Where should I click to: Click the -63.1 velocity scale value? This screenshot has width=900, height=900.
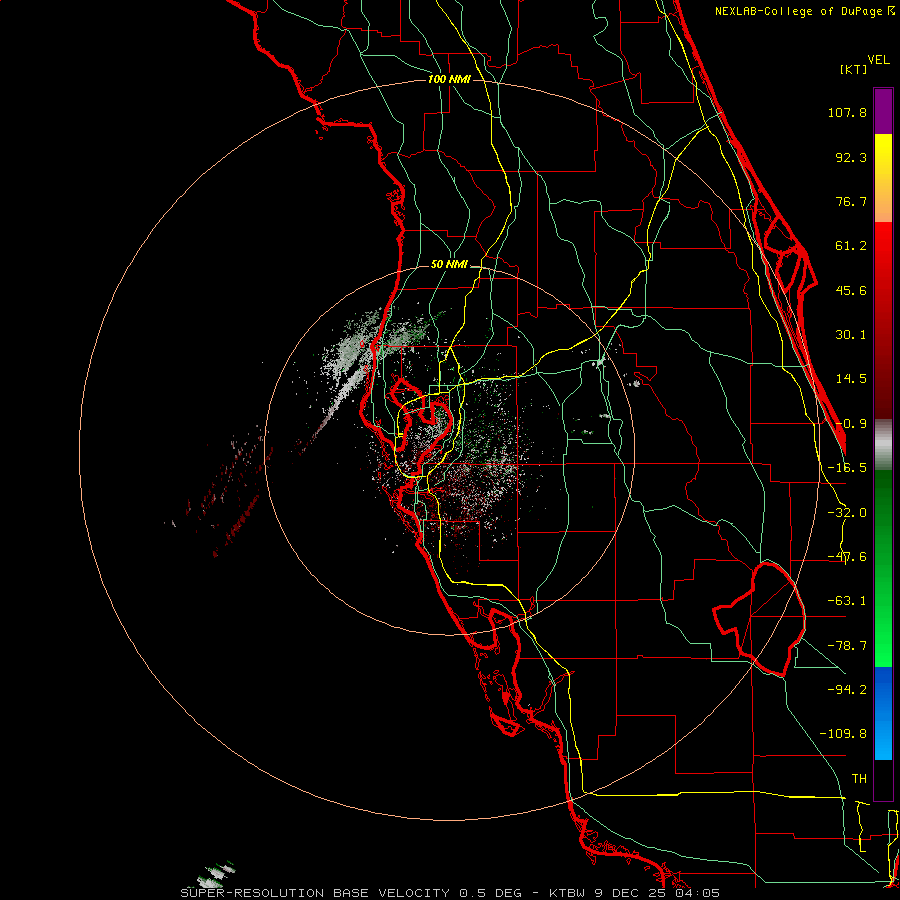click(847, 601)
